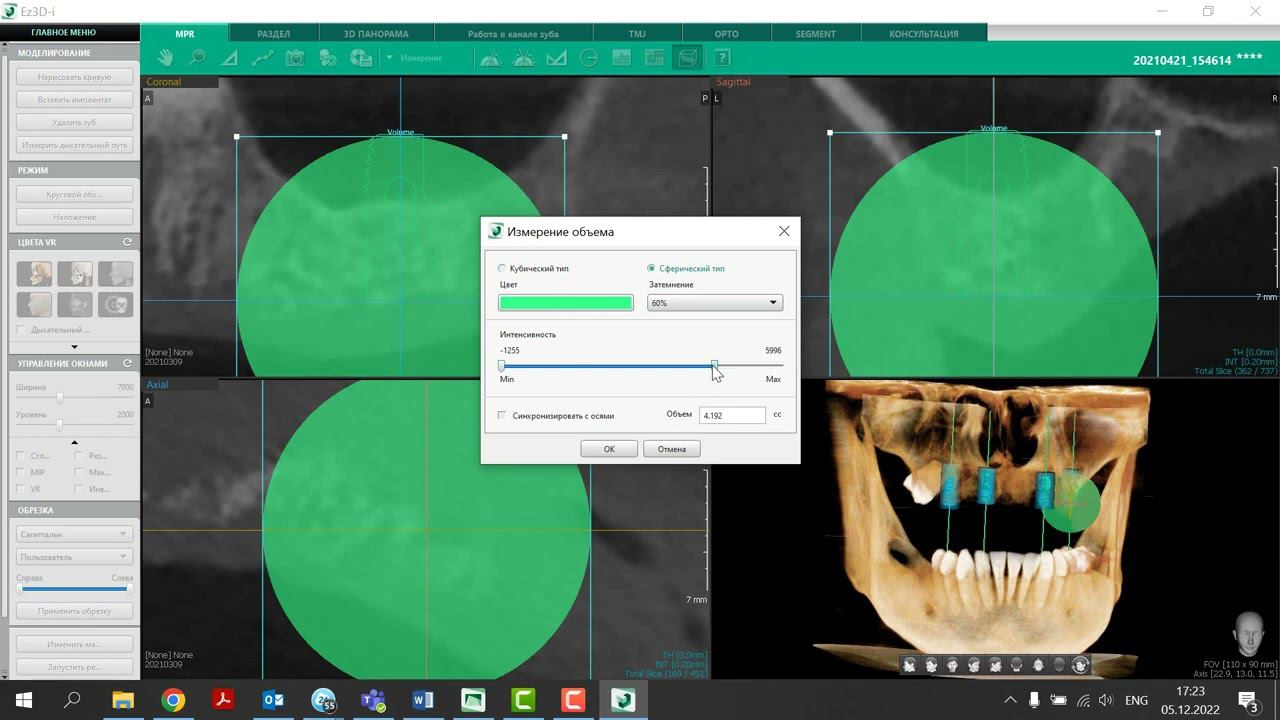Image resolution: width=1280 pixels, height=720 pixels.
Task: Click the ENG language indicator
Action: click(1137, 700)
